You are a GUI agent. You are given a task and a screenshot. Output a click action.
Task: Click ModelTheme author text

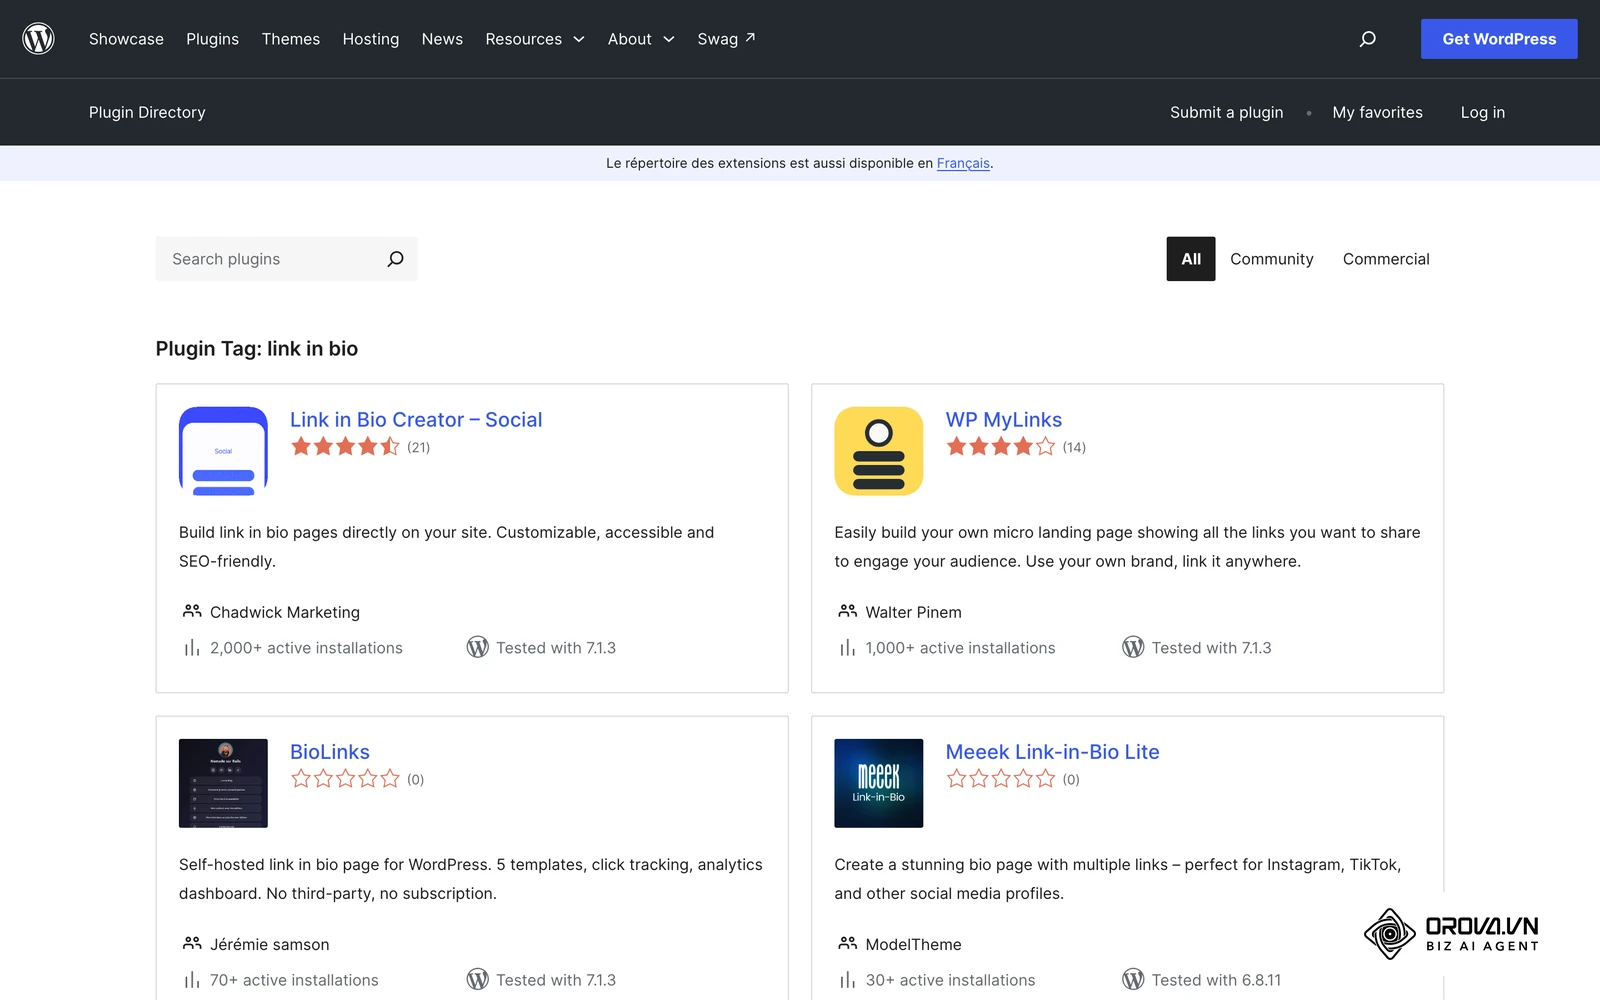(913, 944)
